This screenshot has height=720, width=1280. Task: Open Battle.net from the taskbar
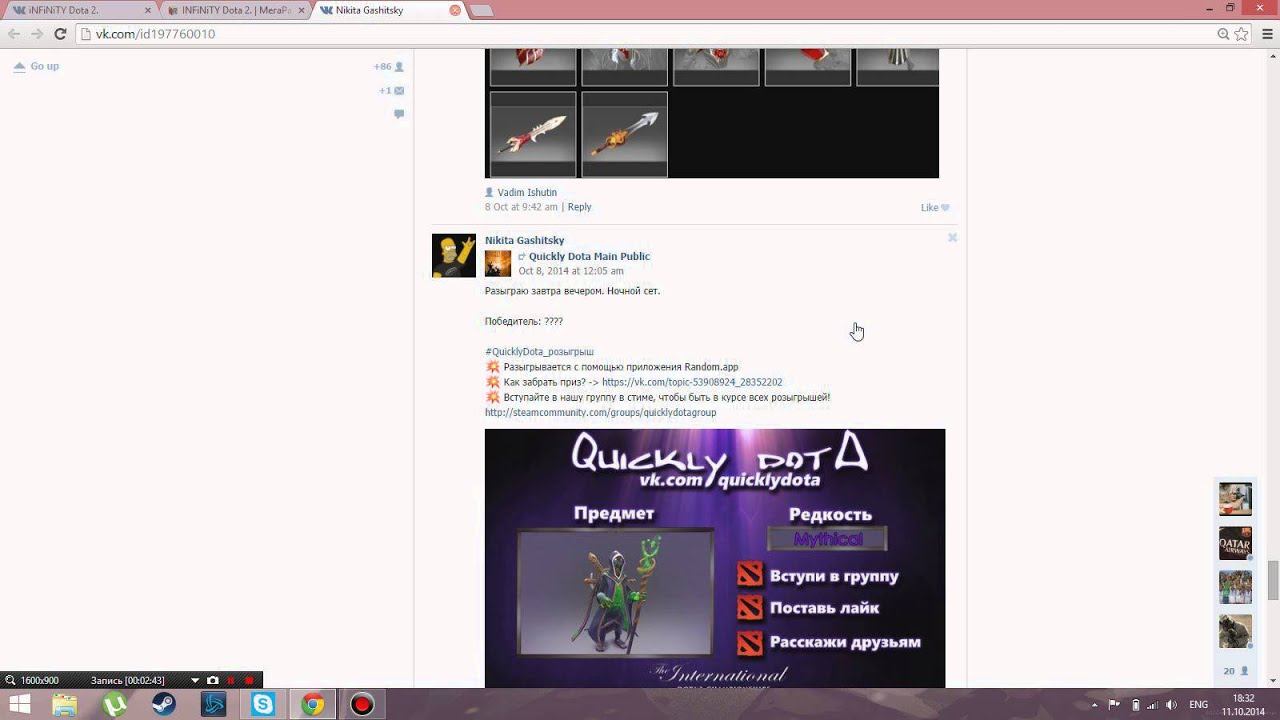[x=214, y=705]
